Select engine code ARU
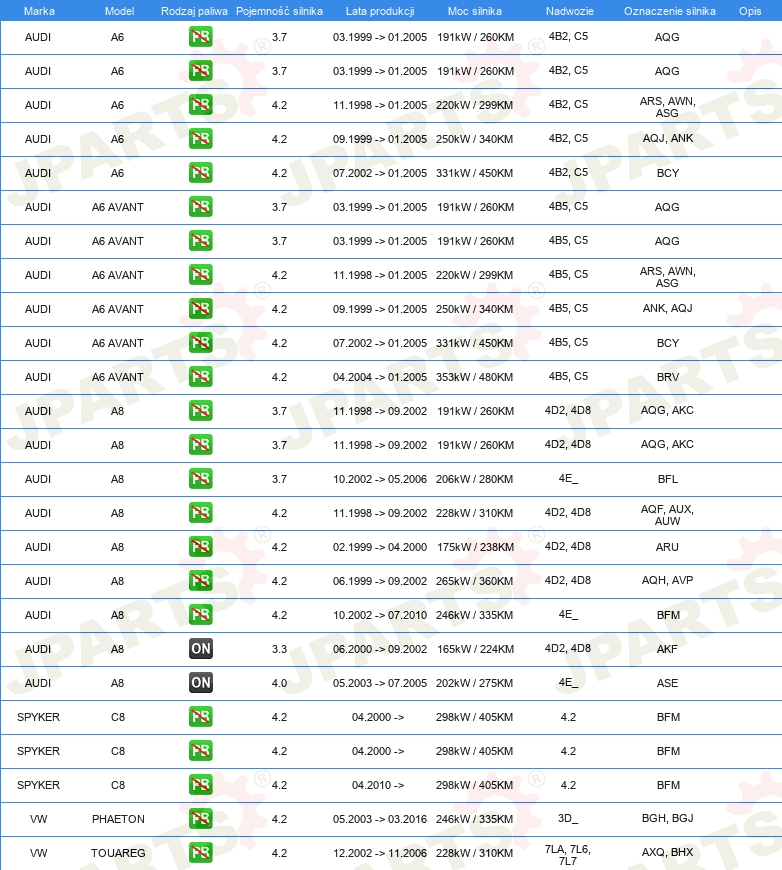Image resolution: width=782 pixels, height=870 pixels. (x=667, y=547)
